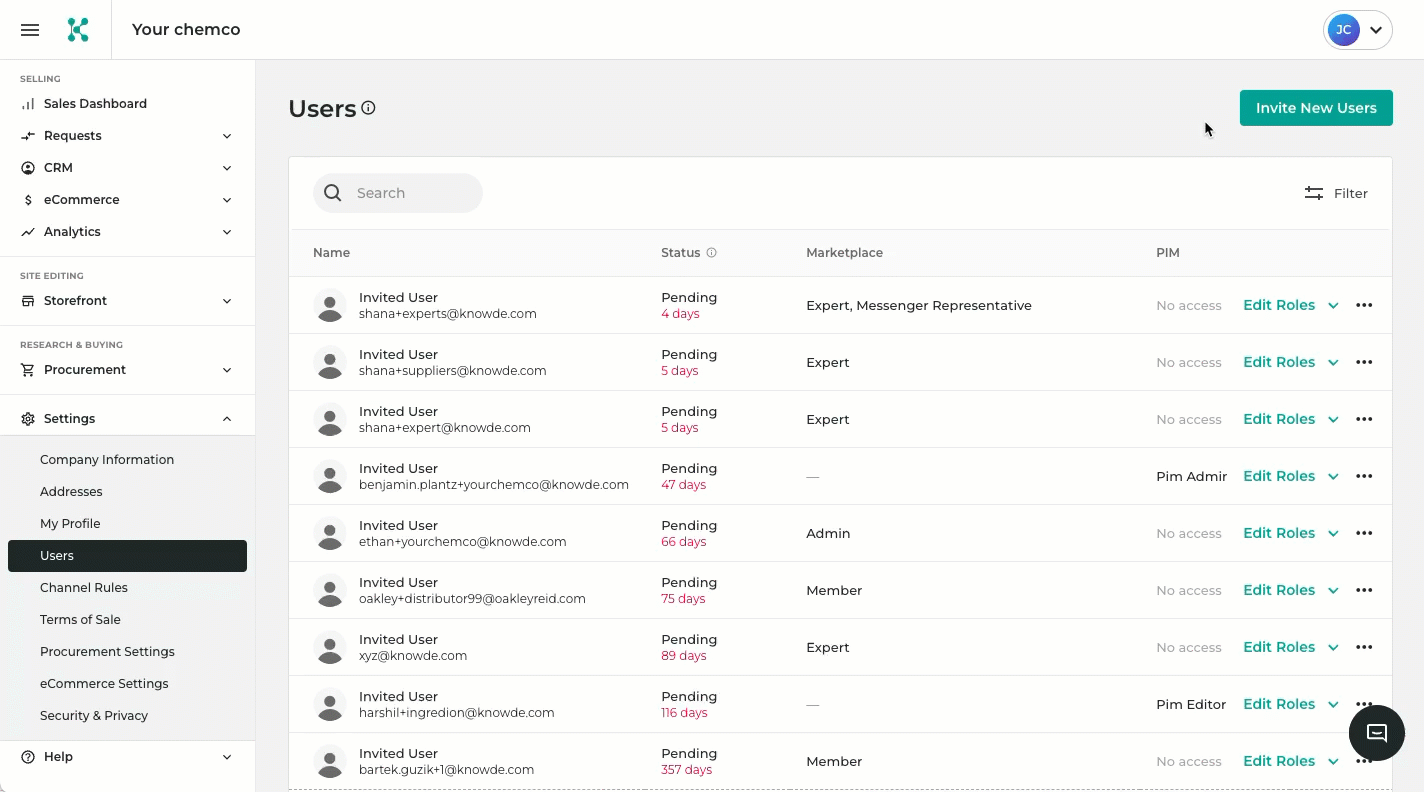Viewport: 1424px width, 792px height.
Task: Open Edit Roles dropdown for shana+suppliers user
Action: coord(1290,363)
